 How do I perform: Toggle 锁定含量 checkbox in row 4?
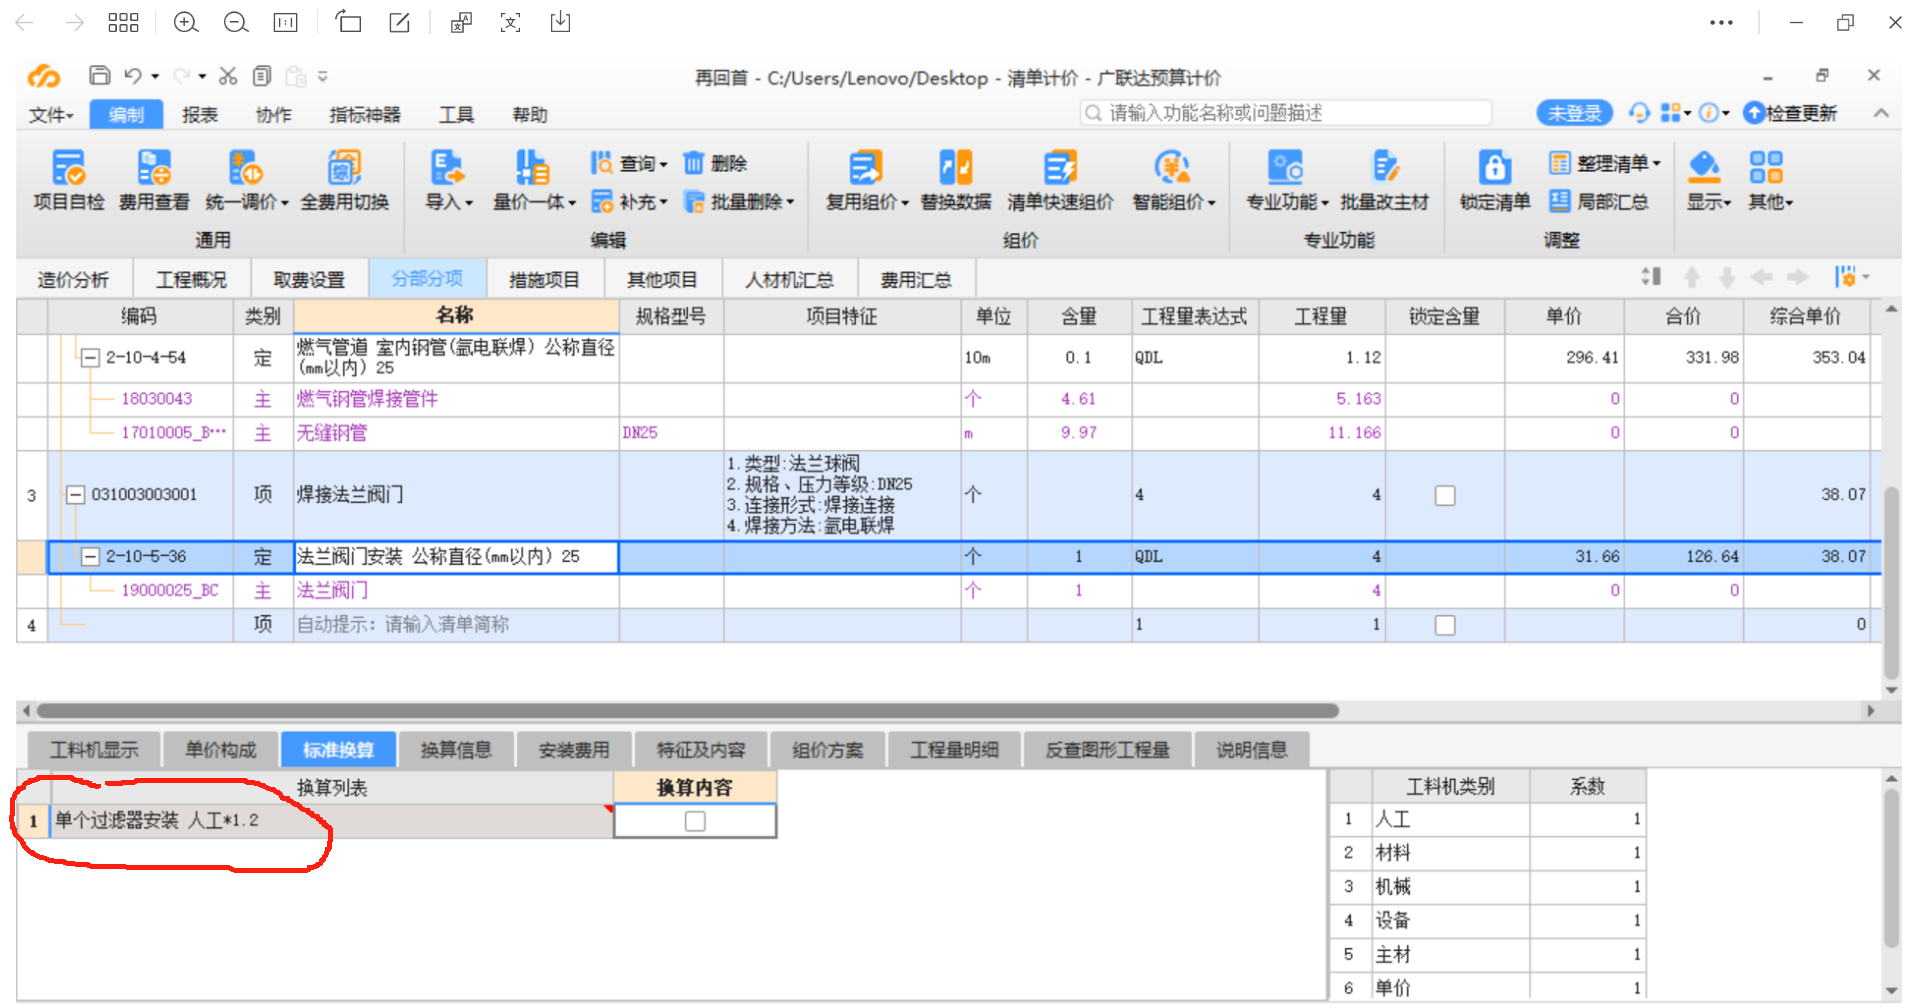pyautogui.click(x=1445, y=625)
